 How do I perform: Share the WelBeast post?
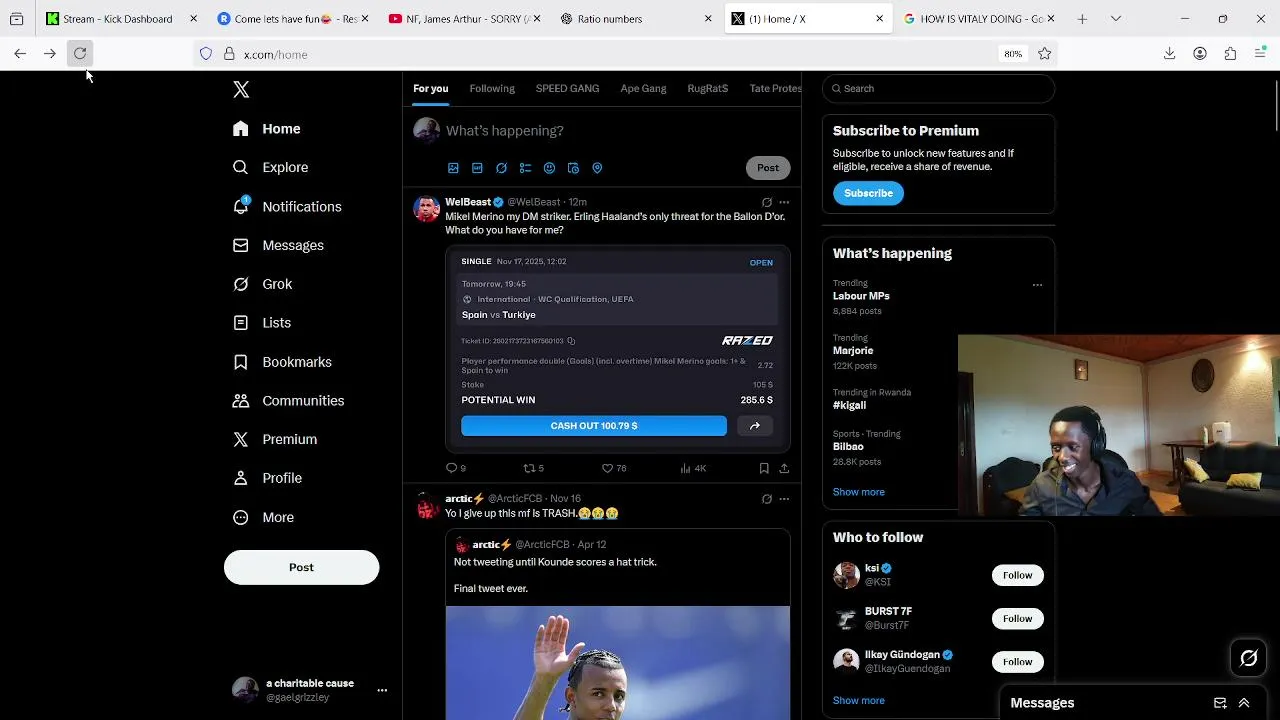click(x=784, y=468)
